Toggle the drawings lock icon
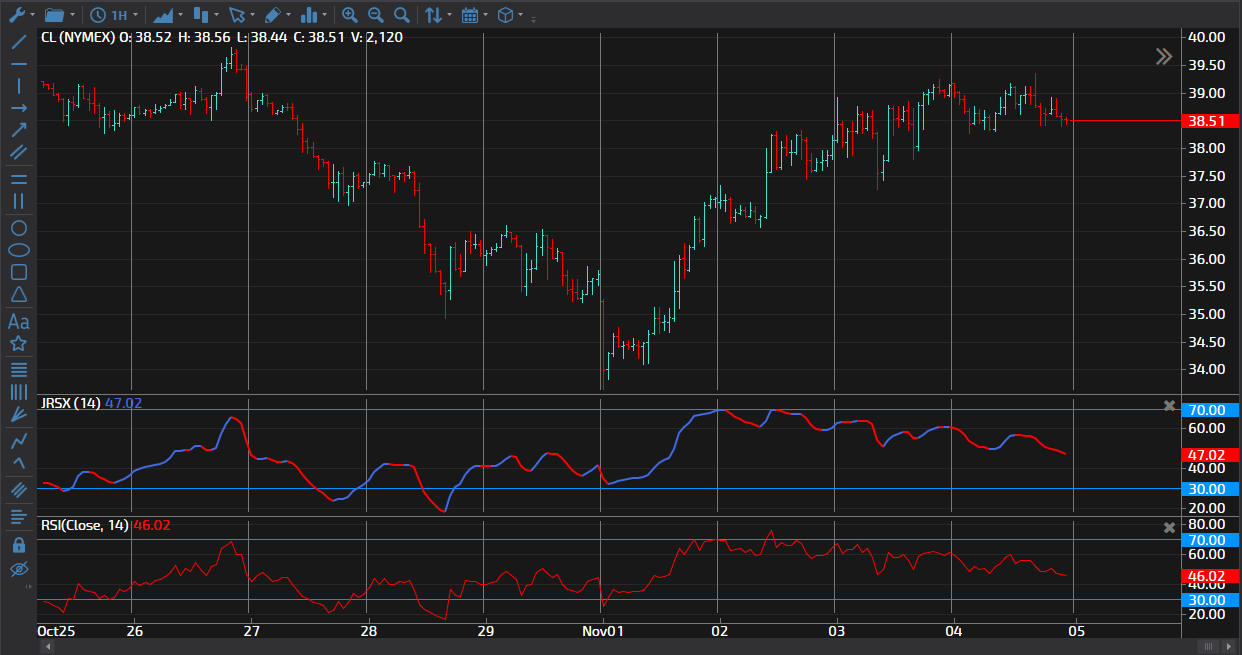 click(x=18, y=545)
